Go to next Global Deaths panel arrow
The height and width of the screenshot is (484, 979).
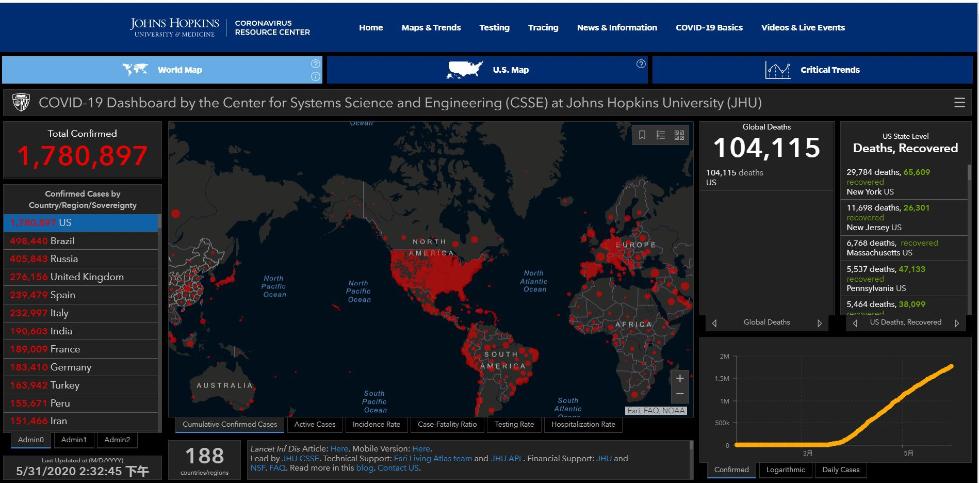pyautogui.click(x=820, y=323)
